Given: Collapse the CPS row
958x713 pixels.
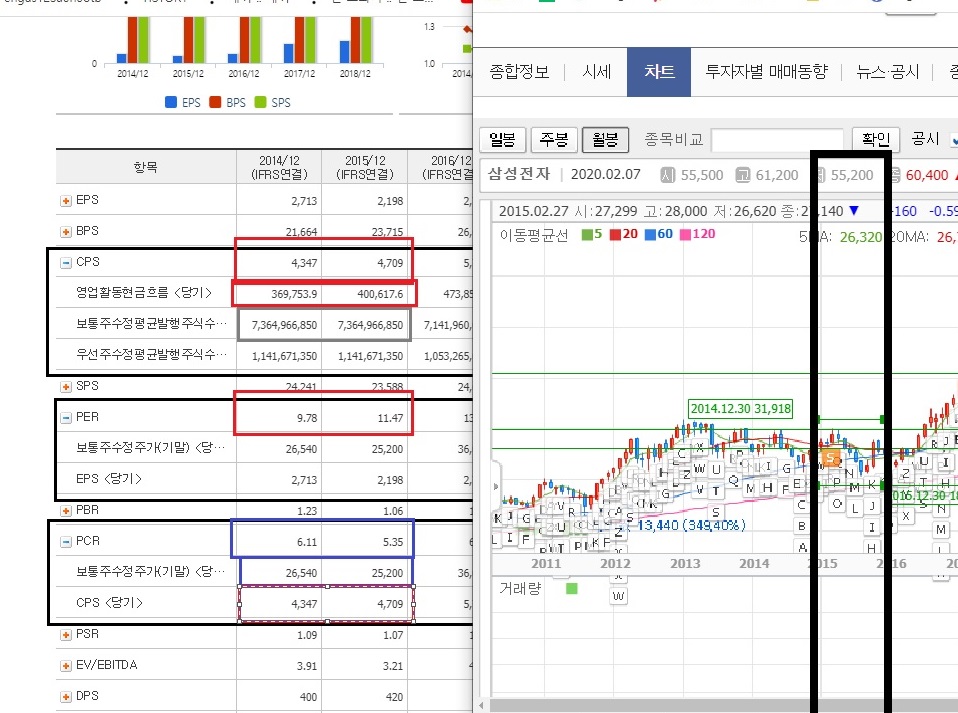Looking at the screenshot, I should pos(66,263).
